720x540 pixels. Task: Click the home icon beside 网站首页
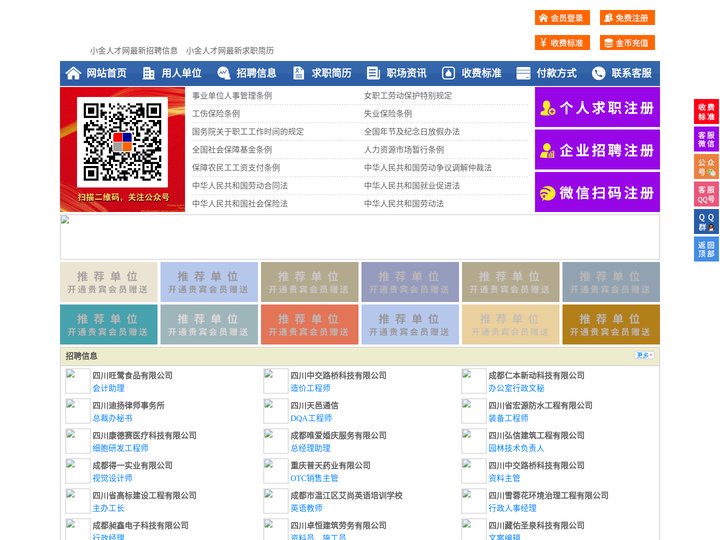pos(73,73)
